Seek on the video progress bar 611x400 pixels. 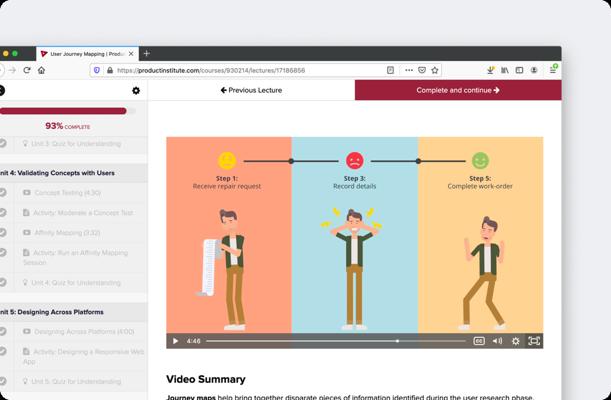click(336, 341)
